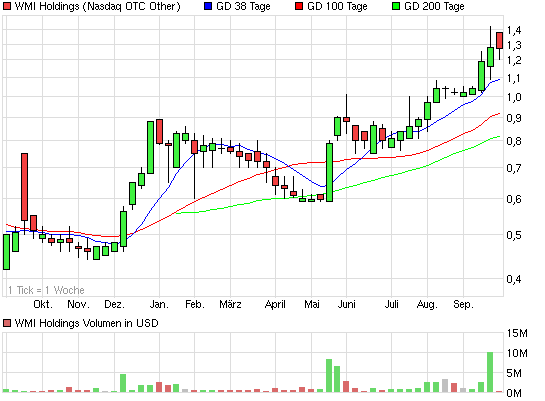The width and height of the screenshot is (545, 401).
Task: Click the '0,4' price axis value
Action: [x=514, y=279]
